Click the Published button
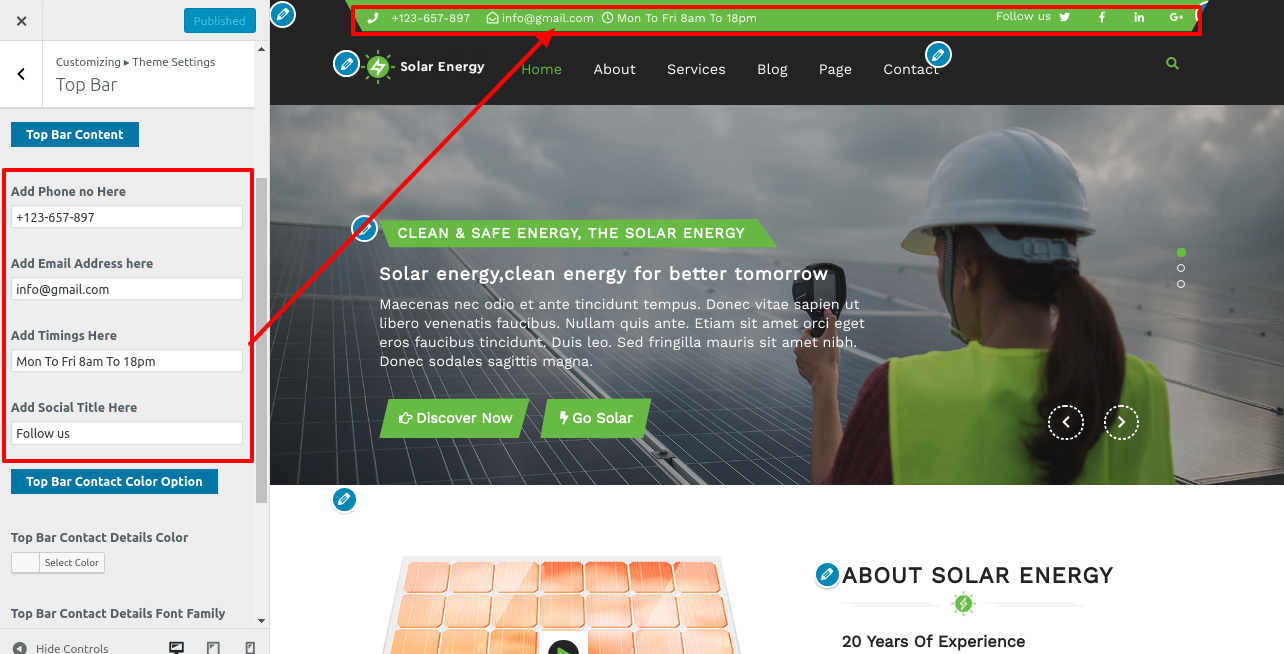This screenshot has height=654, width=1284. coord(220,21)
